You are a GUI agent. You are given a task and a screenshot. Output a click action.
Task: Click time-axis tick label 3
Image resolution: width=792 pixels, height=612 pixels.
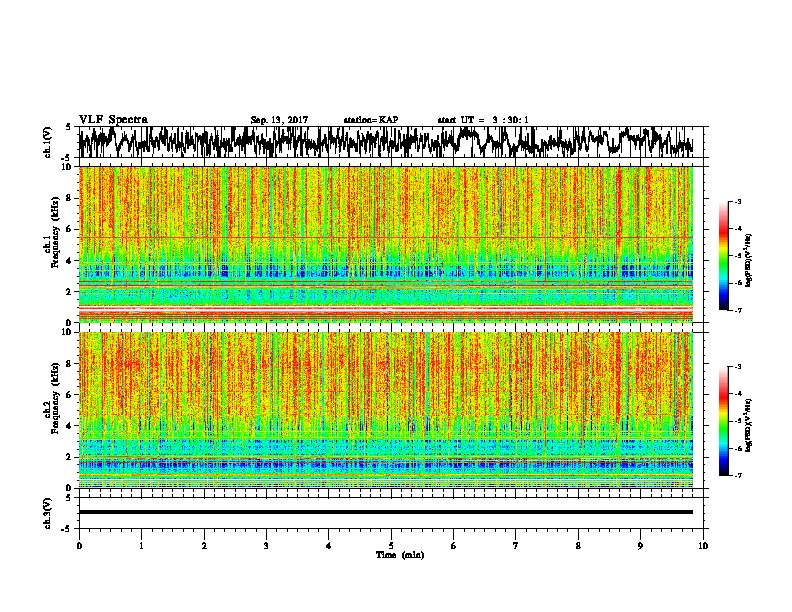[x=266, y=546]
